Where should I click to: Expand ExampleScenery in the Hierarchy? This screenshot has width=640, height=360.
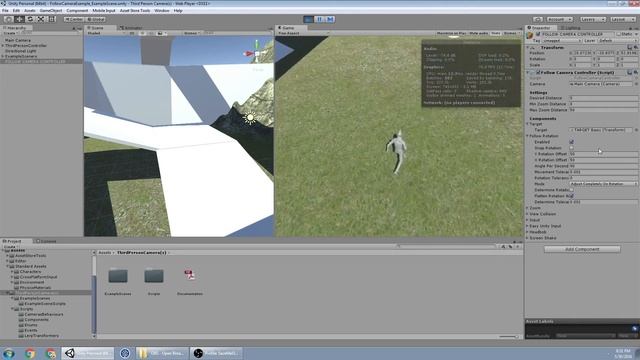[3, 56]
